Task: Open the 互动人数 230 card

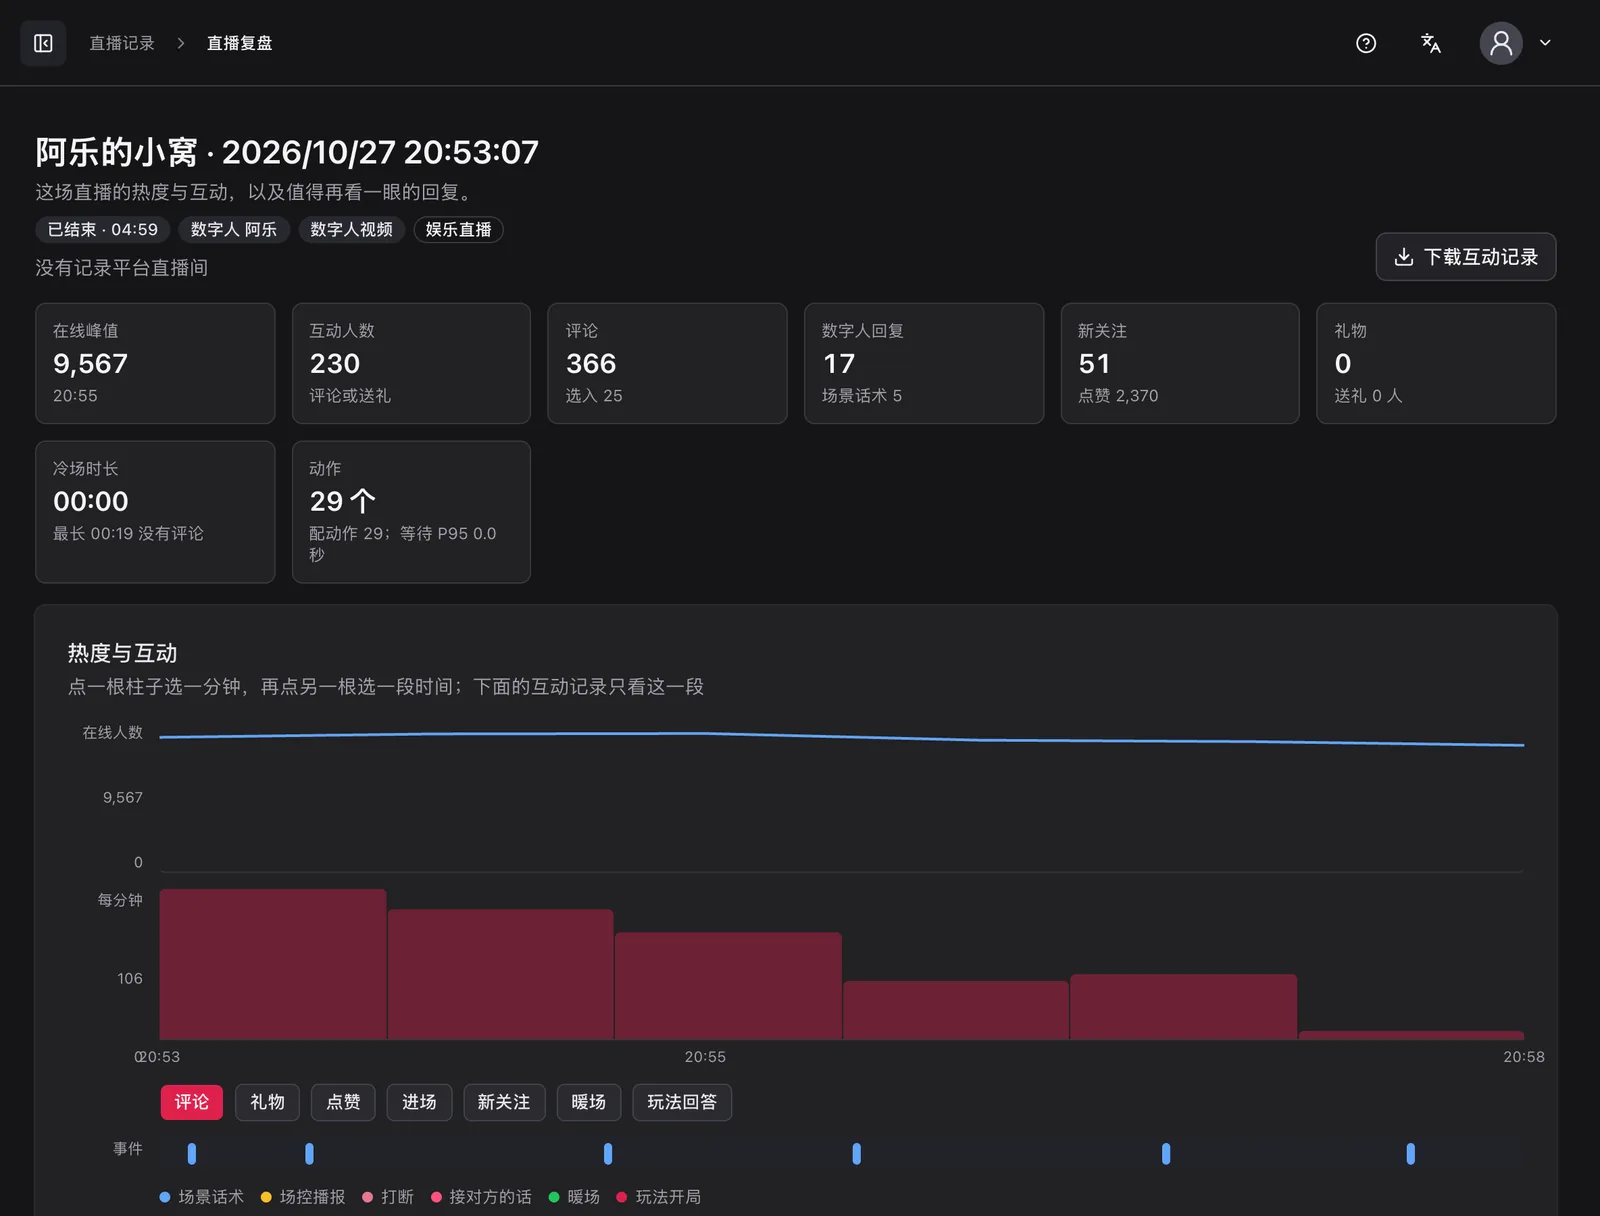Action: (411, 363)
